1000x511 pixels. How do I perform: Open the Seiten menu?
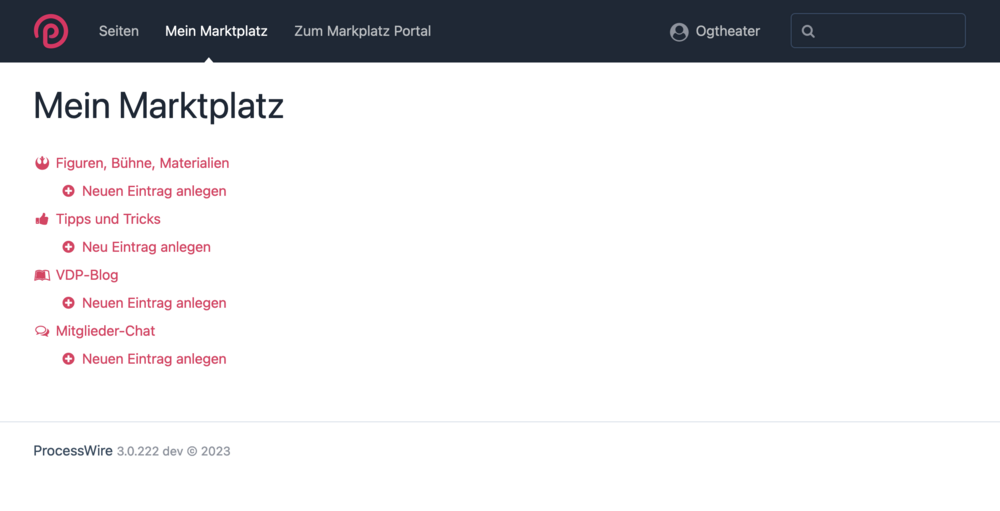coord(119,31)
